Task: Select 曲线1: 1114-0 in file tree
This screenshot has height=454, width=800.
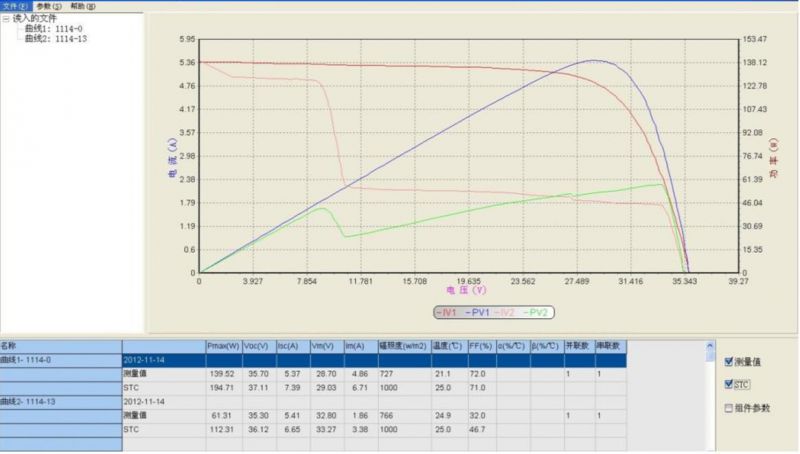Action: pos(54,29)
